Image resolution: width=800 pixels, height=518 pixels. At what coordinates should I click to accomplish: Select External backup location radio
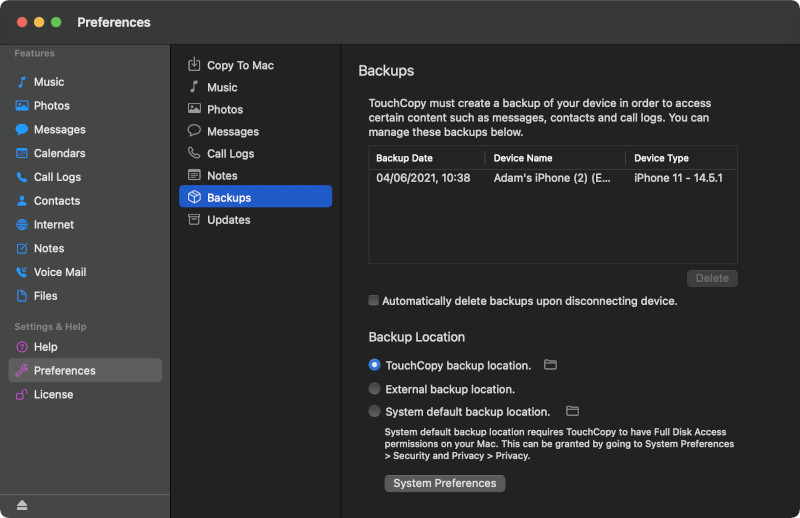point(374,389)
